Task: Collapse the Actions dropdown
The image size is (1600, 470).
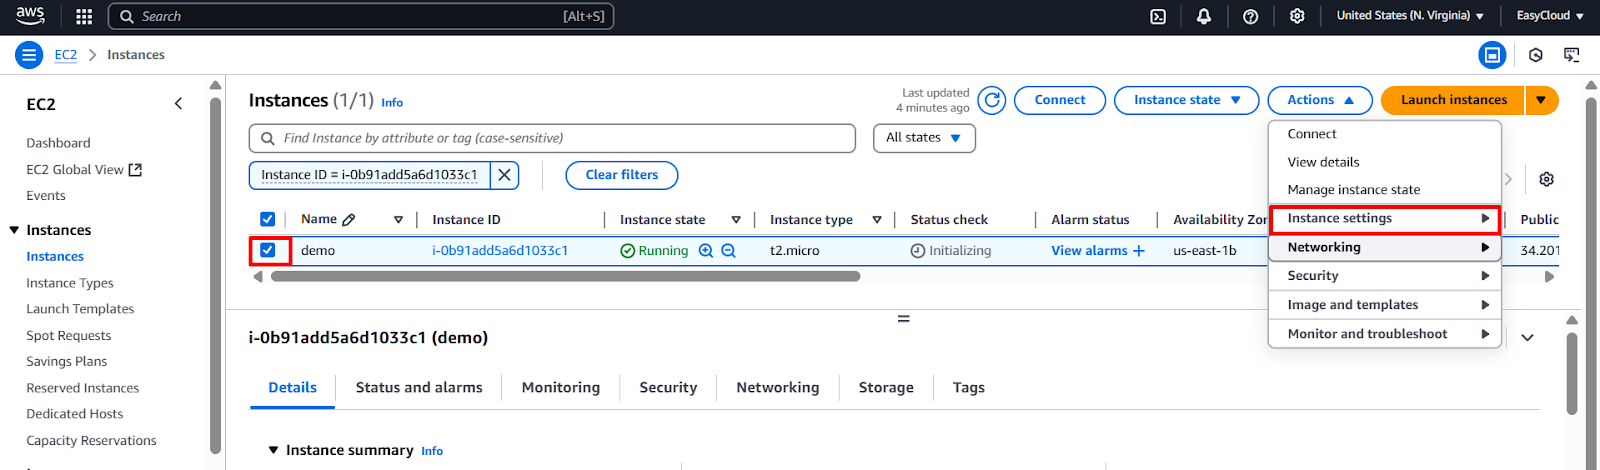Action: point(1320,100)
